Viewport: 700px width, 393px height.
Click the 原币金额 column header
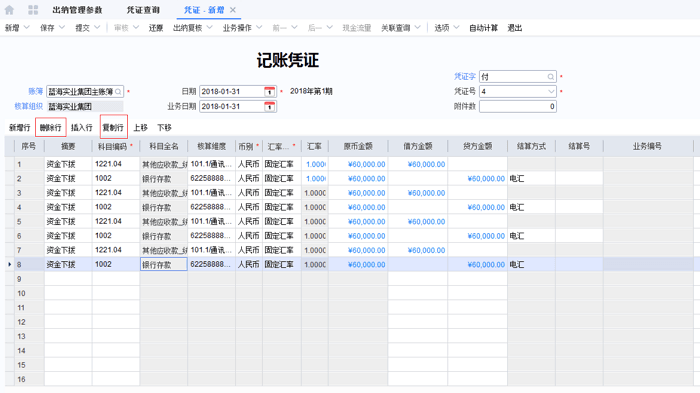point(358,146)
